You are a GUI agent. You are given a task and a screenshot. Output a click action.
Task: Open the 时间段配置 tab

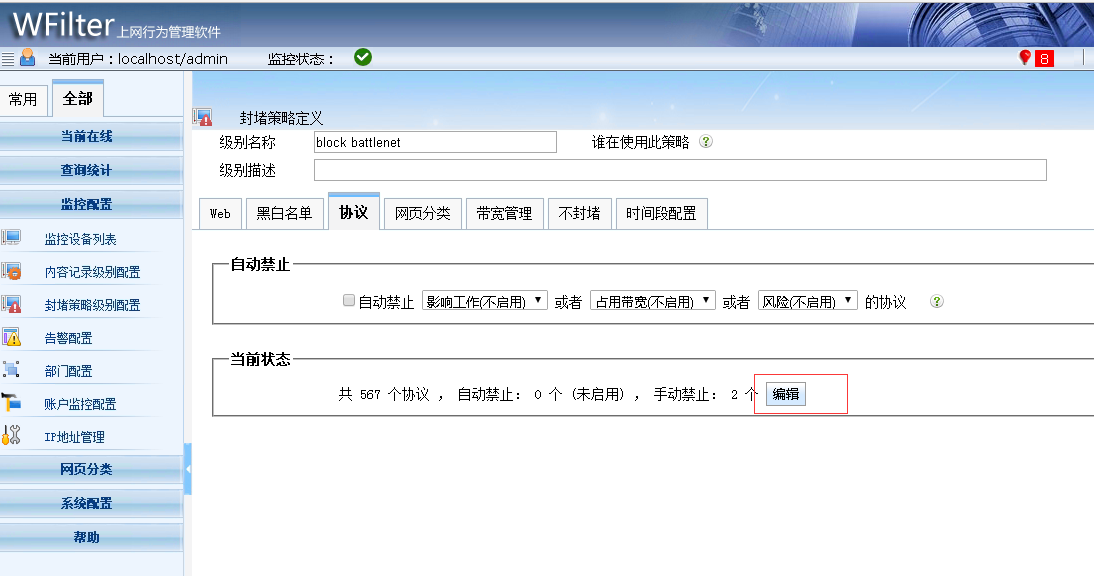(661, 213)
